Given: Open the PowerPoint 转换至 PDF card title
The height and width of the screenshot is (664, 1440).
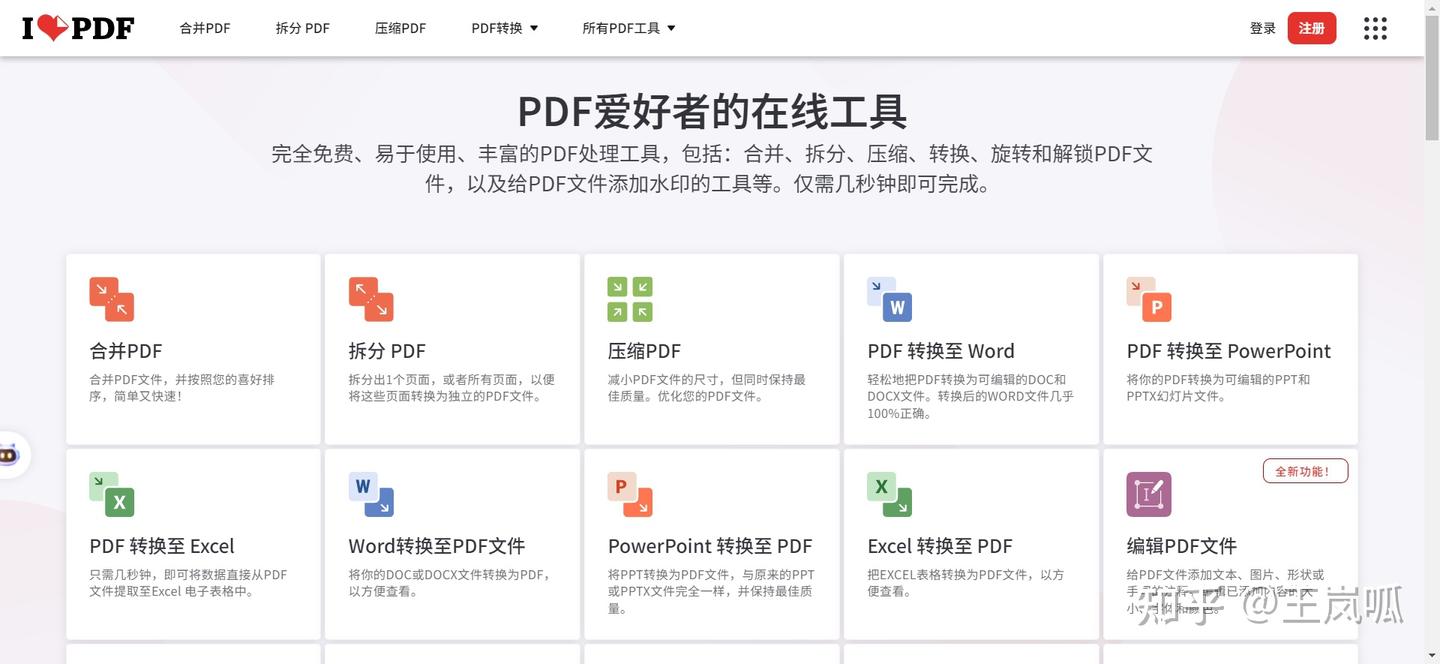Looking at the screenshot, I should [x=710, y=546].
